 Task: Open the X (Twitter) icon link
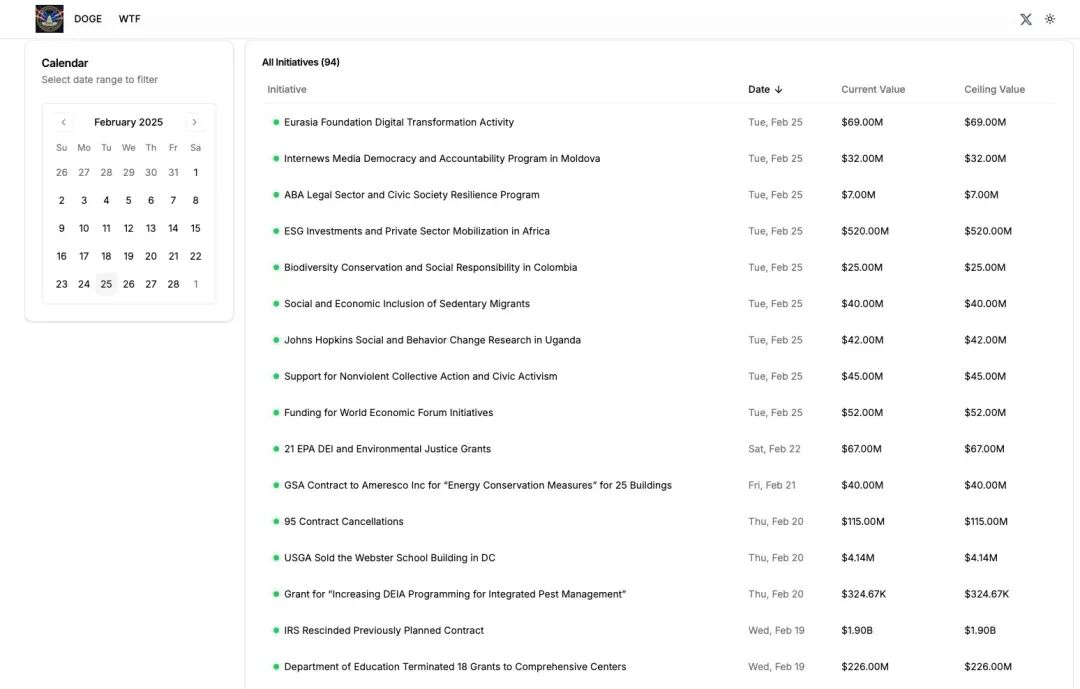click(x=1026, y=19)
